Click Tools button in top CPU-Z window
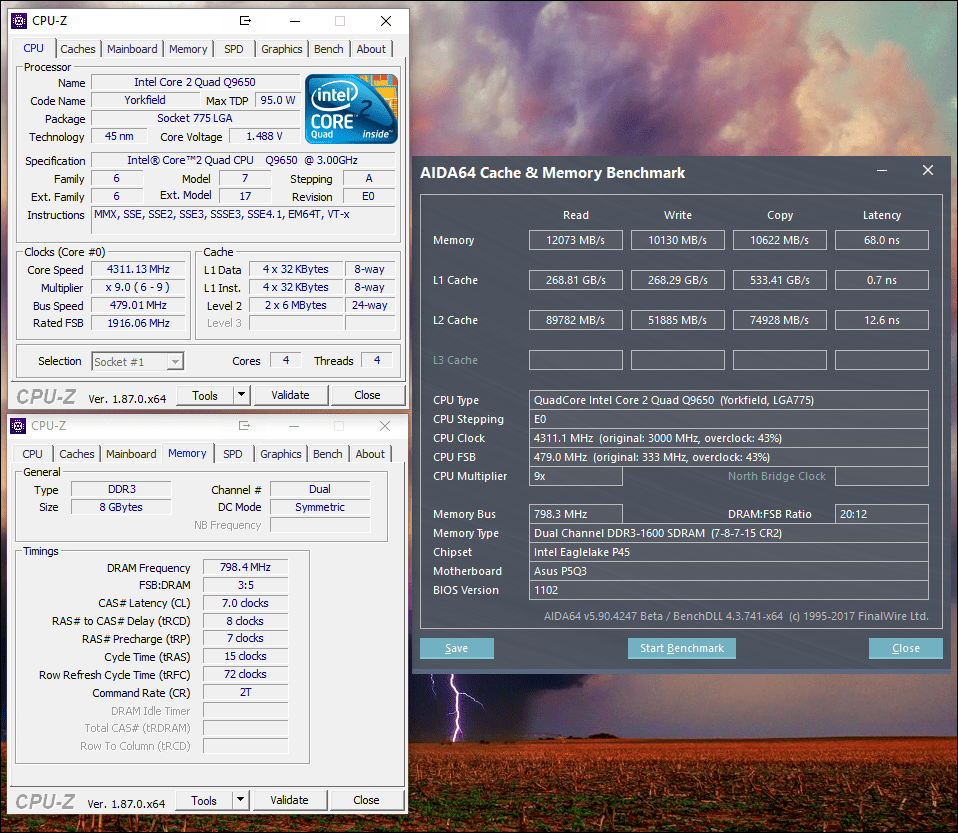 (205, 395)
